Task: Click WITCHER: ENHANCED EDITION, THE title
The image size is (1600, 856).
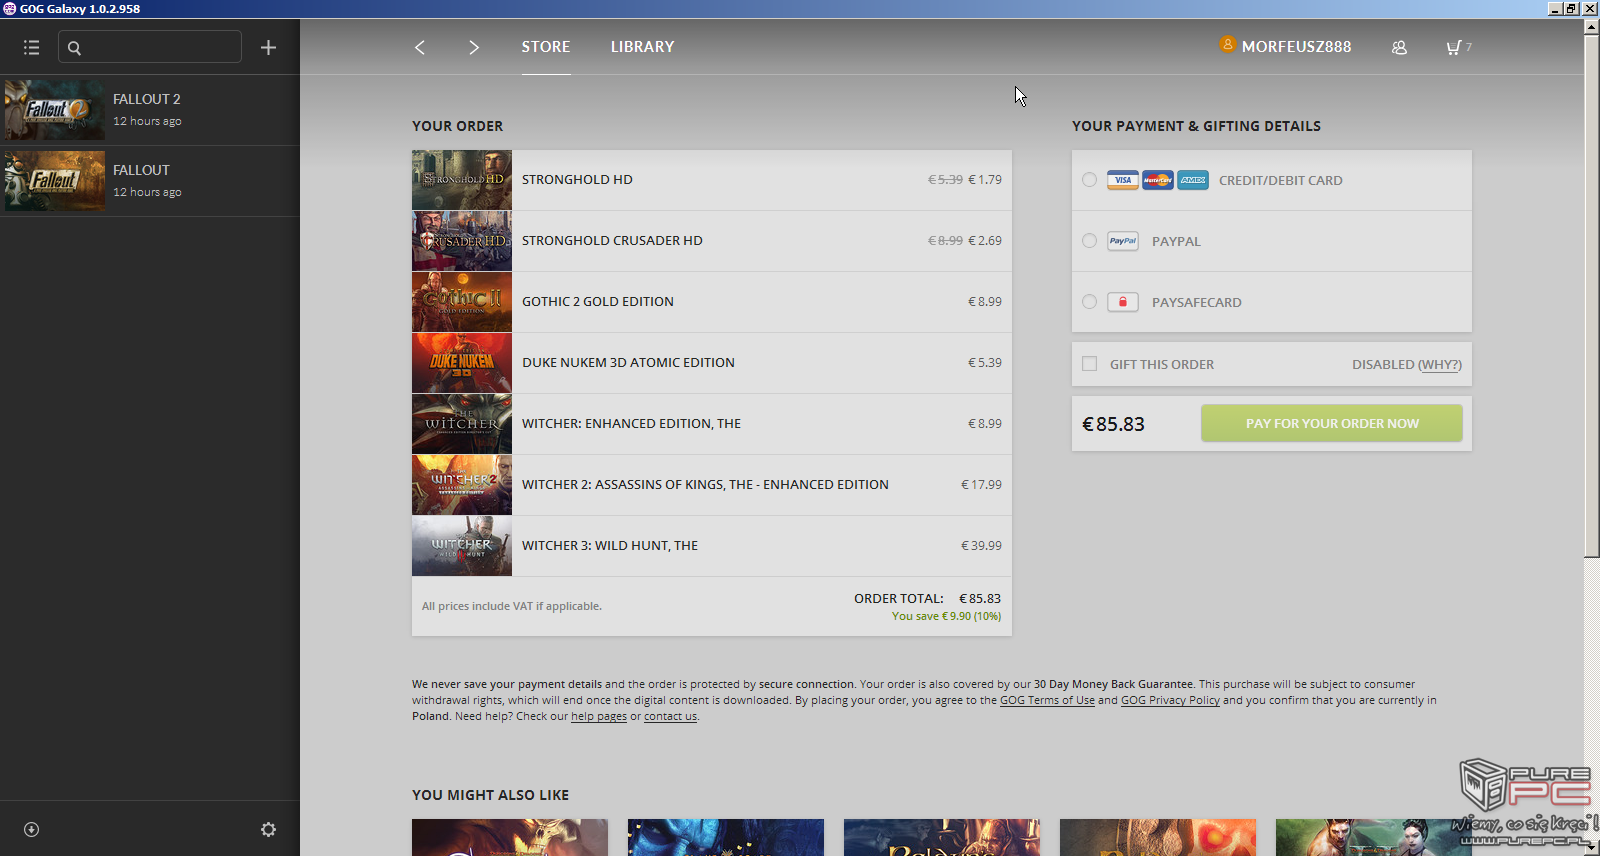Action: tap(631, 424)
